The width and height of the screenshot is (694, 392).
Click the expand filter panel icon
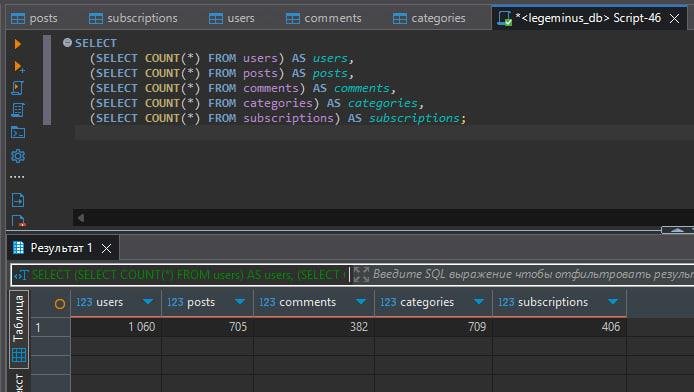361,274
